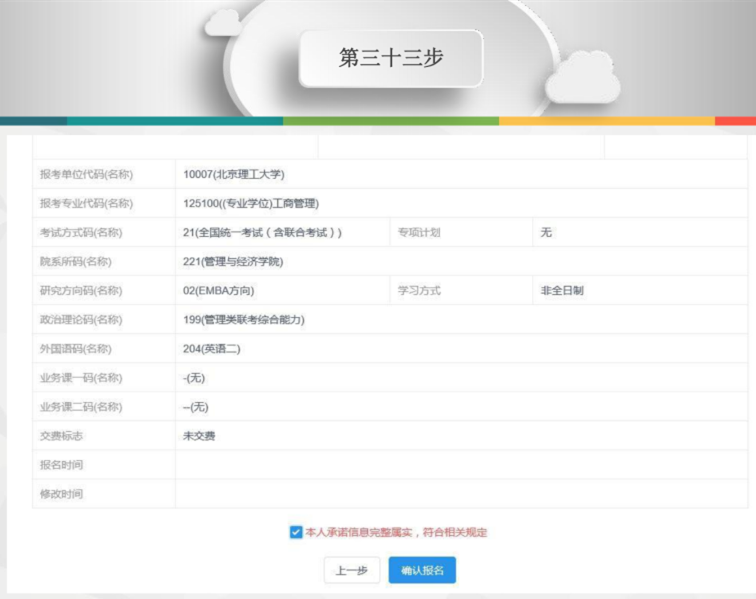Click the small cloud icon right of the title

pyautogui.click(x=582, y=77)
